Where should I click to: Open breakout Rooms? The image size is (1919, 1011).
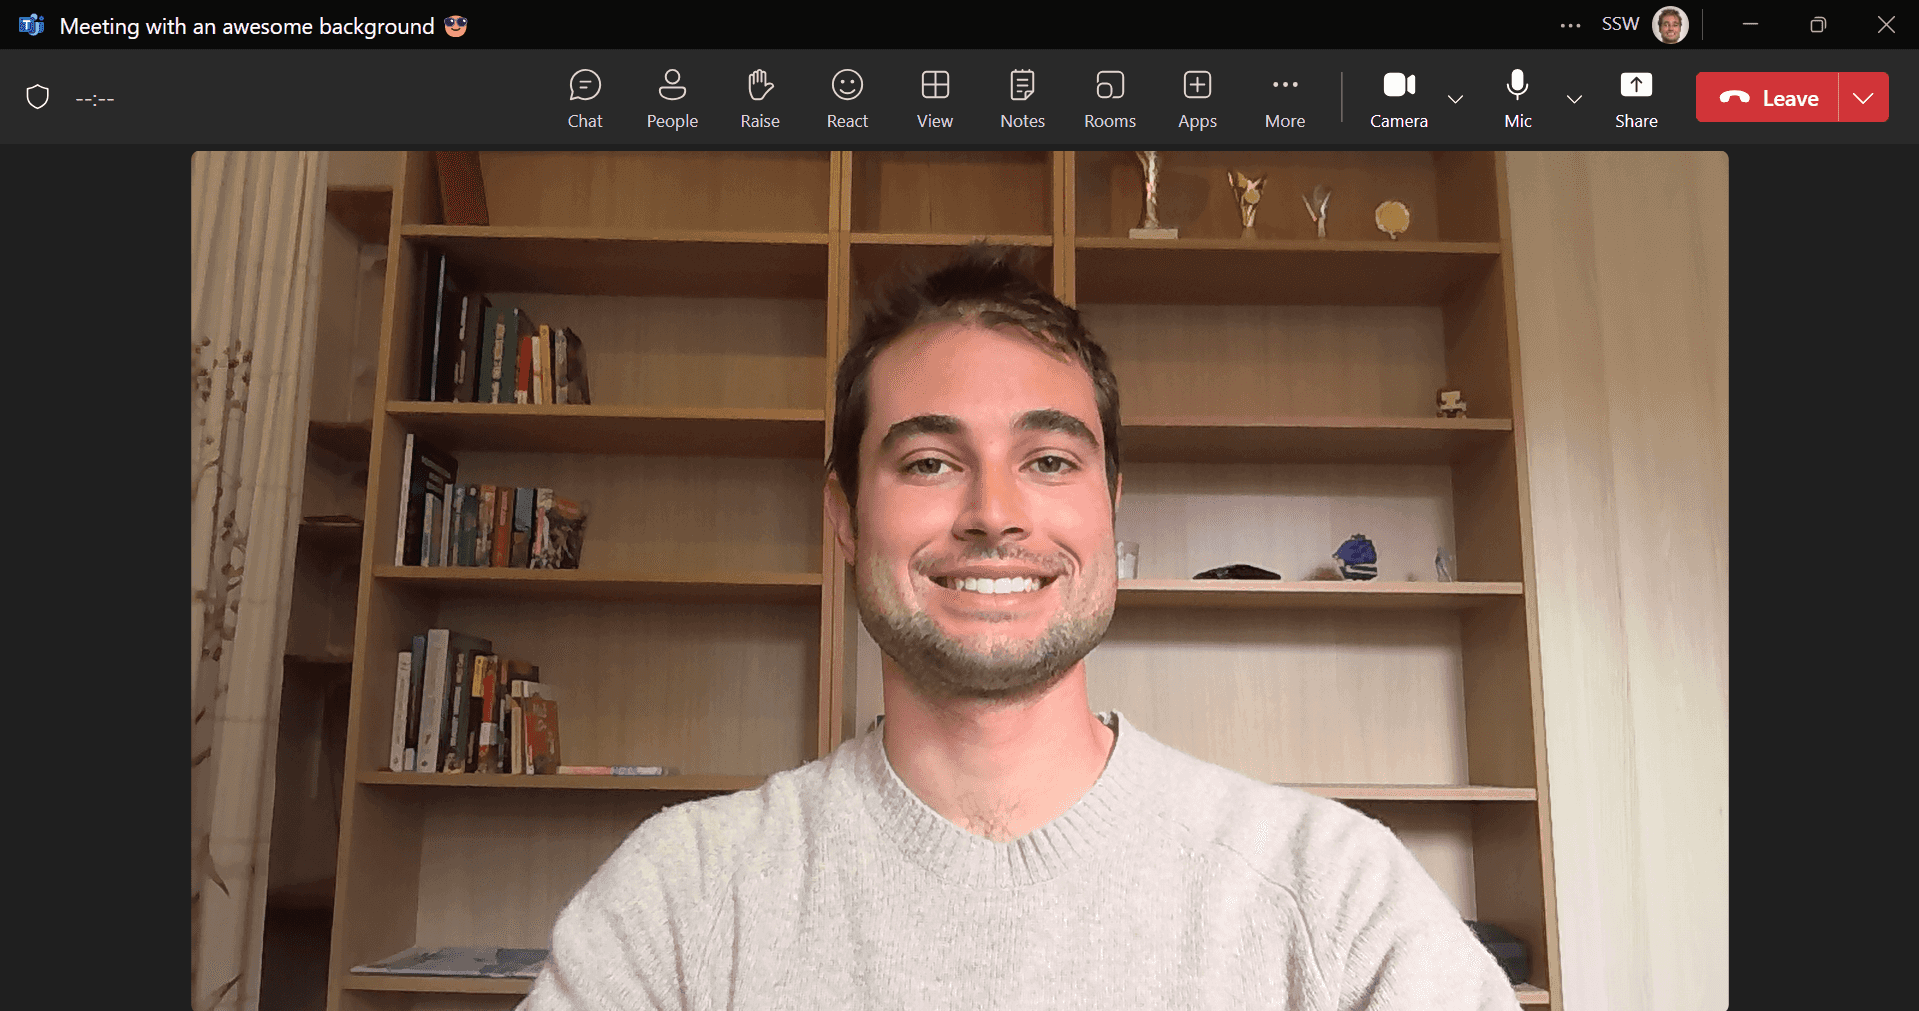coord(1109,98)
